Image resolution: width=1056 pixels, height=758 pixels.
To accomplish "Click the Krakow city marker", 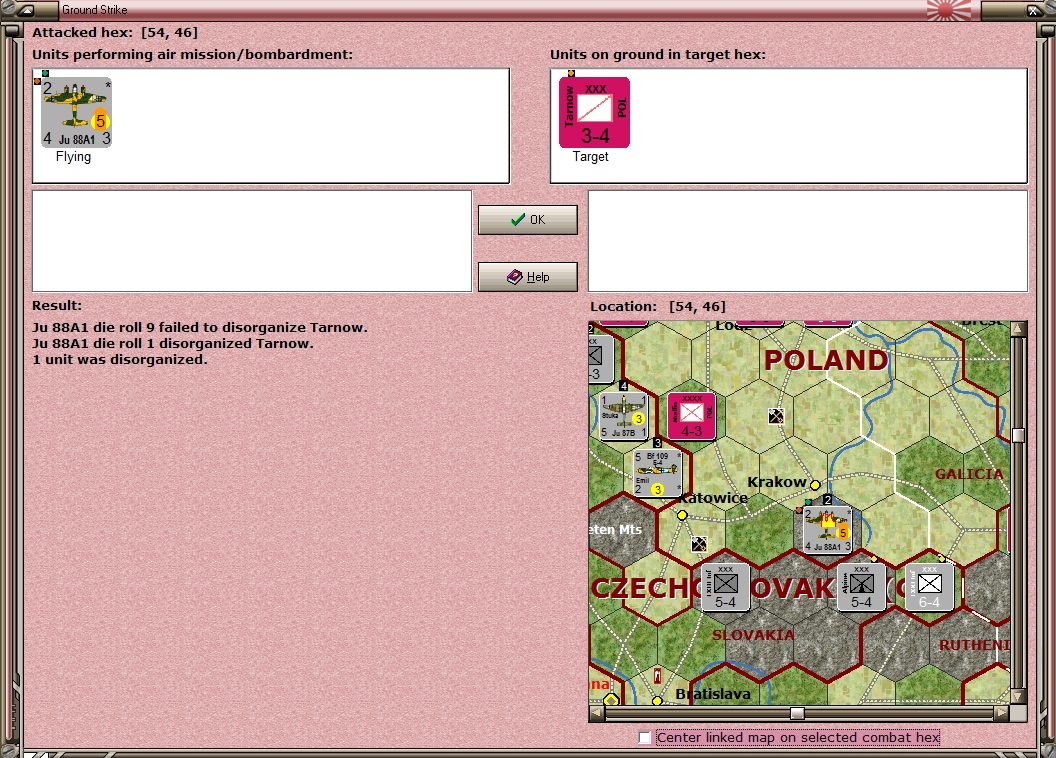I will click(815, 485).
